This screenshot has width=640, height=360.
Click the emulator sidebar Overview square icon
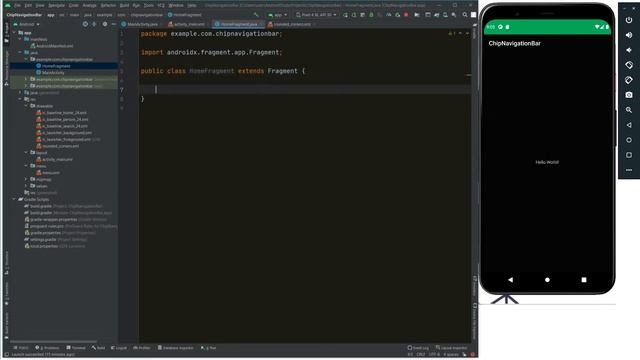click(x=629, y=155)
